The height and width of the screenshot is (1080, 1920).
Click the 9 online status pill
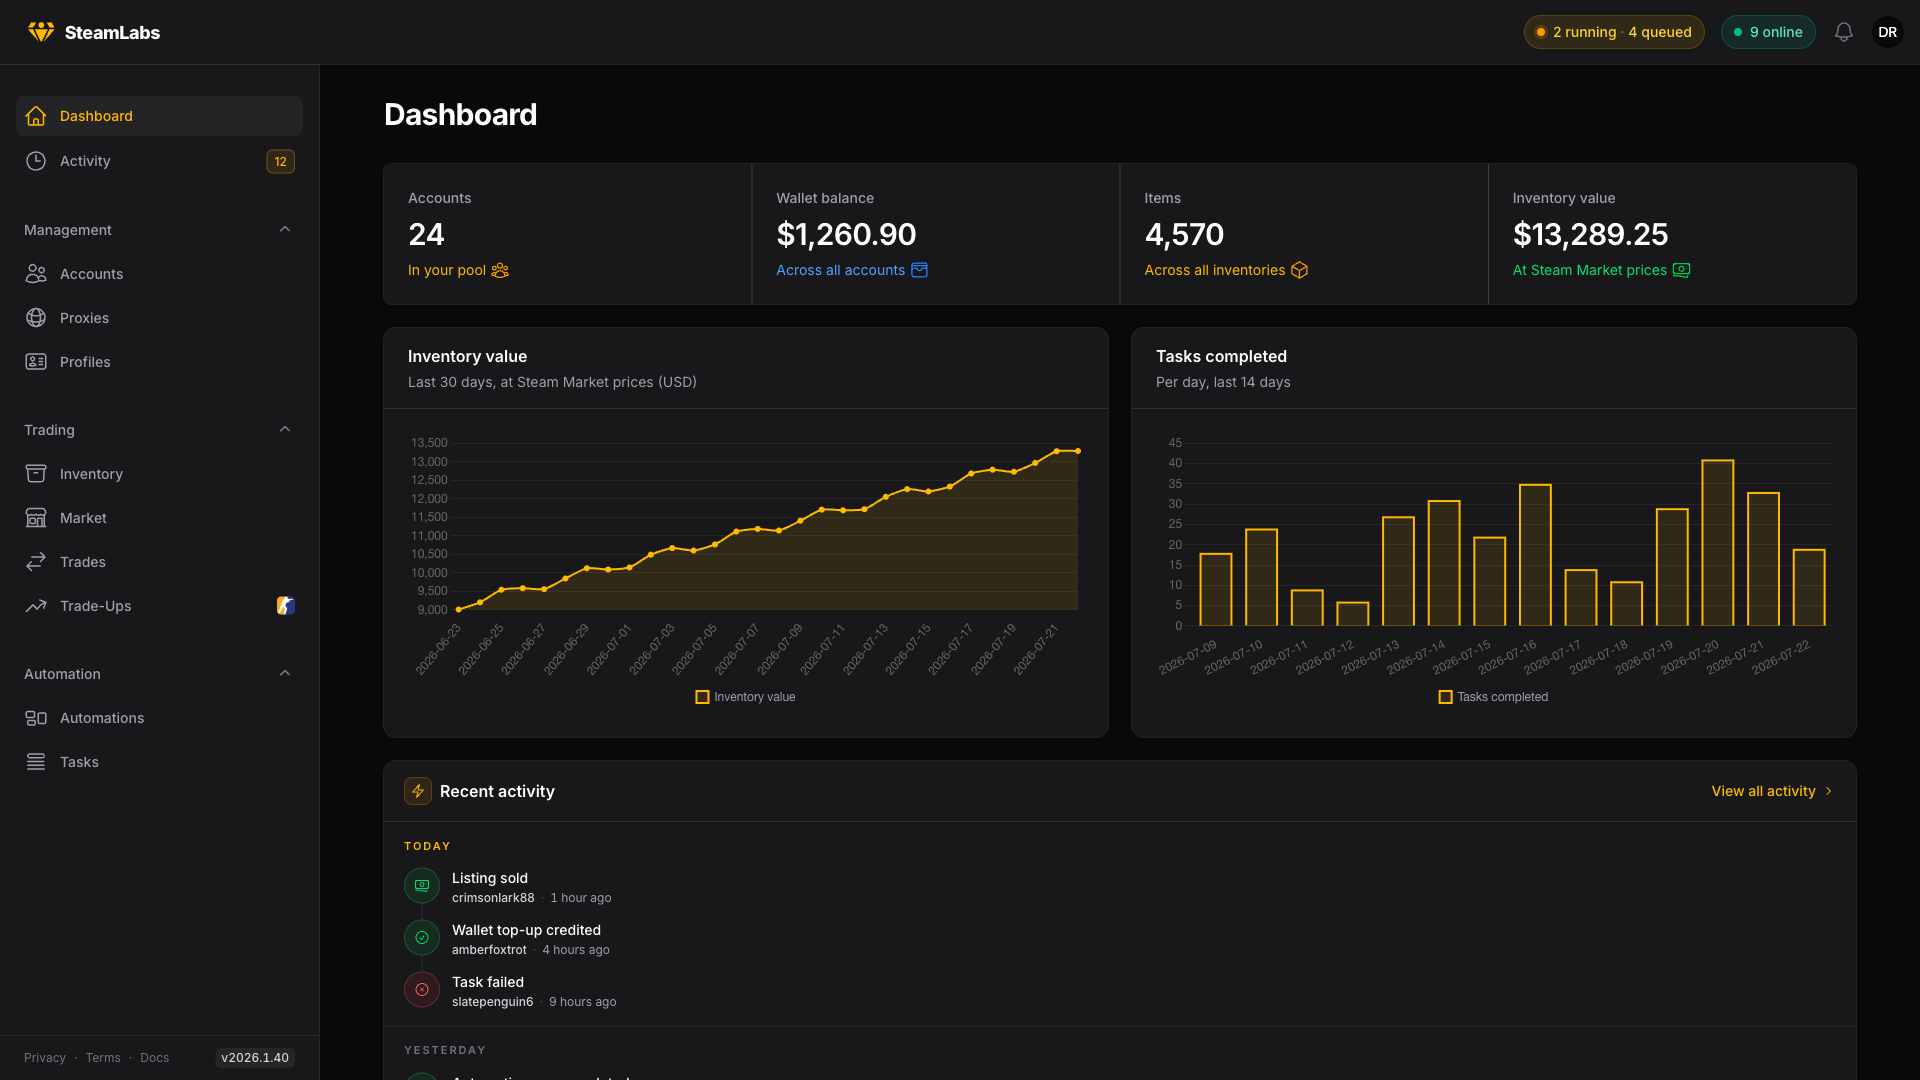[1768, 32]
